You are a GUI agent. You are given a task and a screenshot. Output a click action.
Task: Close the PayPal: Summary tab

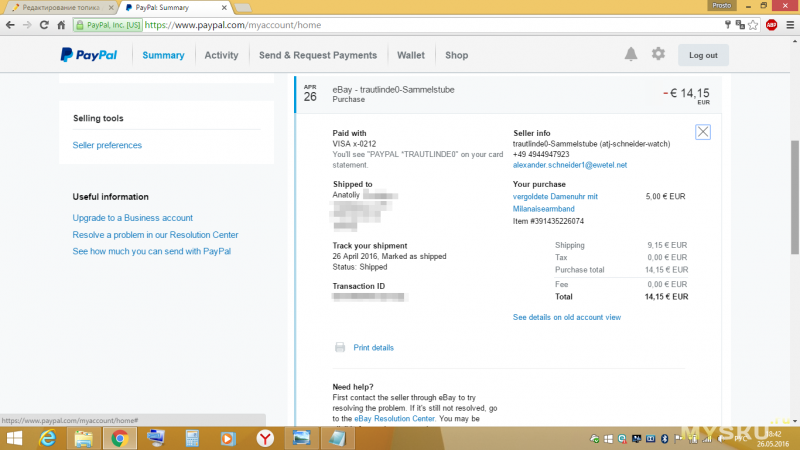[224, 8]
